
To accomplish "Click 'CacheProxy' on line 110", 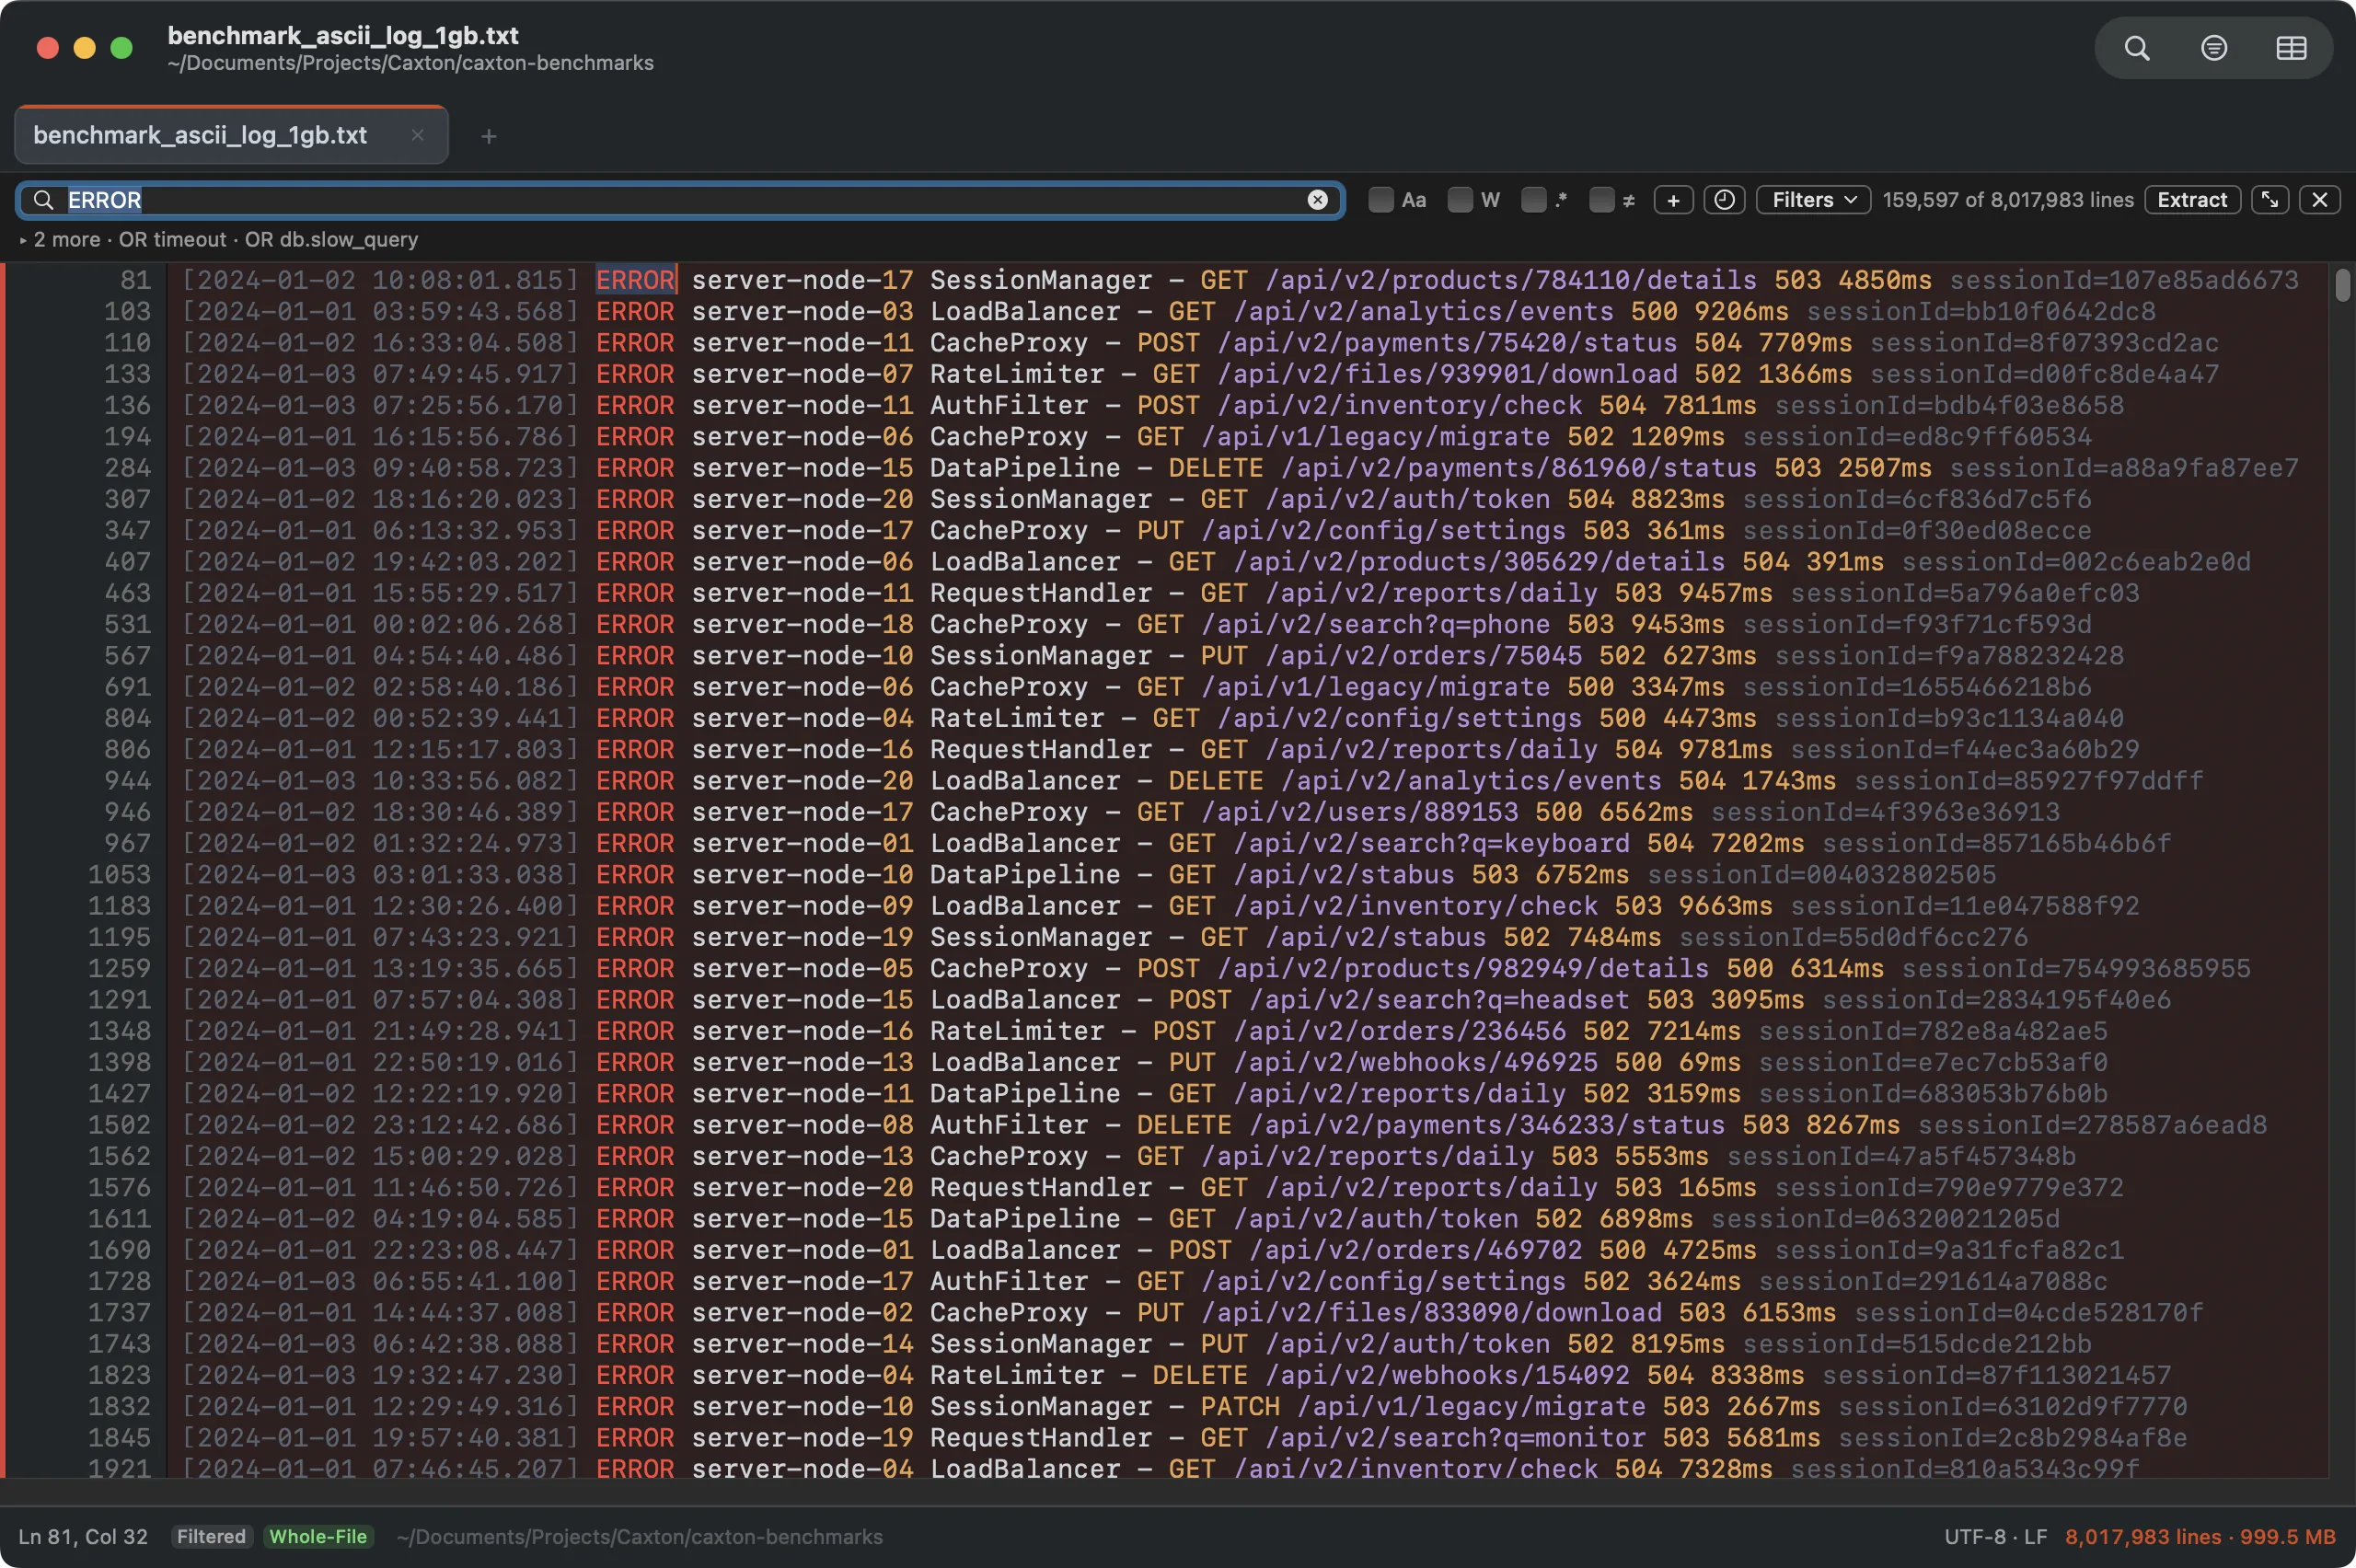I will (x=1009, y=342).
